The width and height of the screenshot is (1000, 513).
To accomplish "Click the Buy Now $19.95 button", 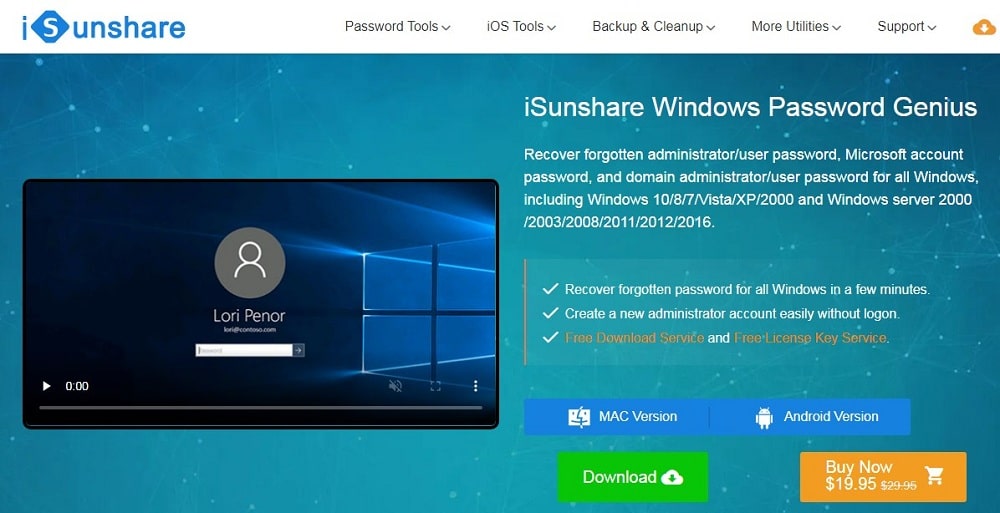I will 883,477.
